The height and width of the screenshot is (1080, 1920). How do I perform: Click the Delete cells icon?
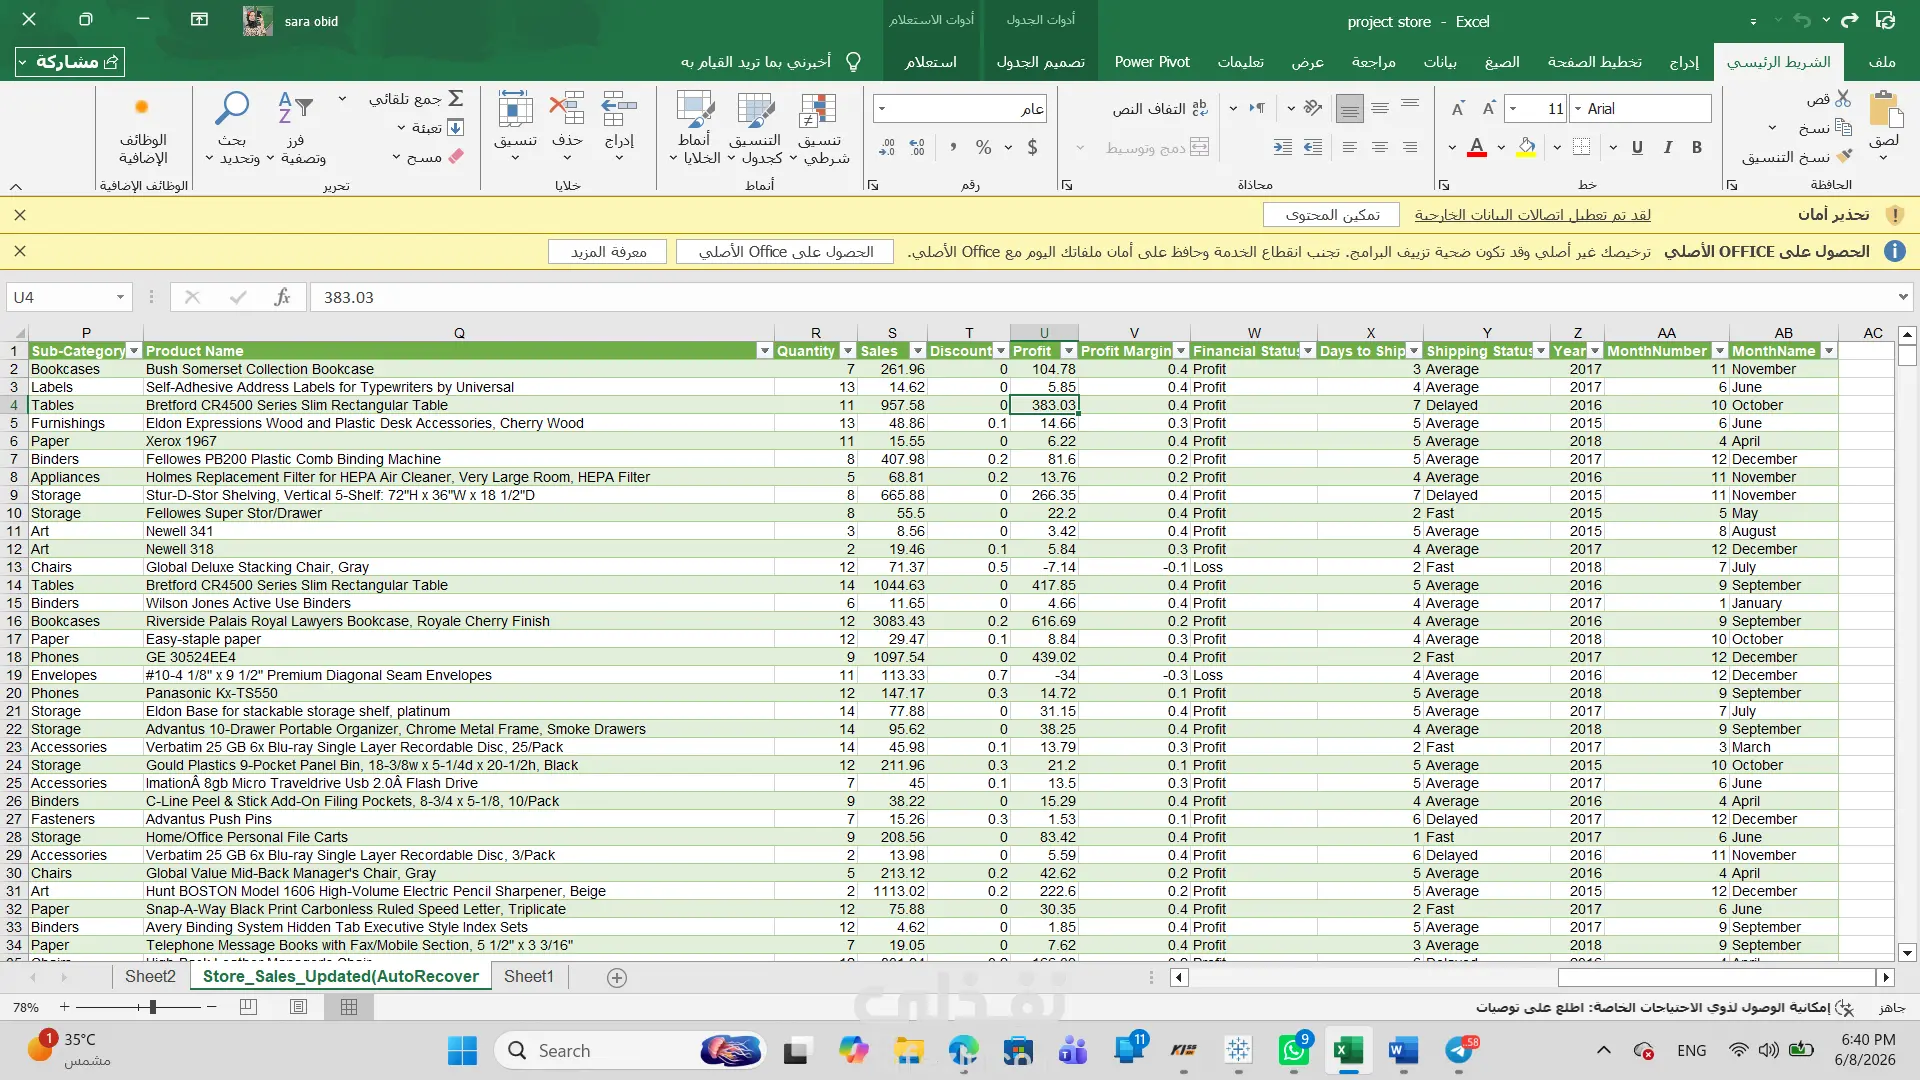(x=567, y=108)
